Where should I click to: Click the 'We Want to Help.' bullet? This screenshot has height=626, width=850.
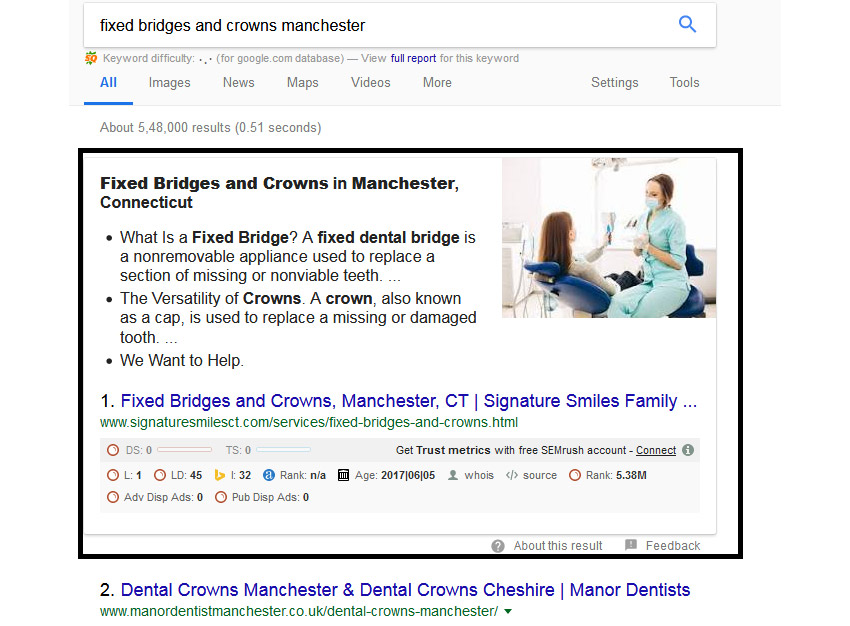pyautogui.click(x=182, y=360)
